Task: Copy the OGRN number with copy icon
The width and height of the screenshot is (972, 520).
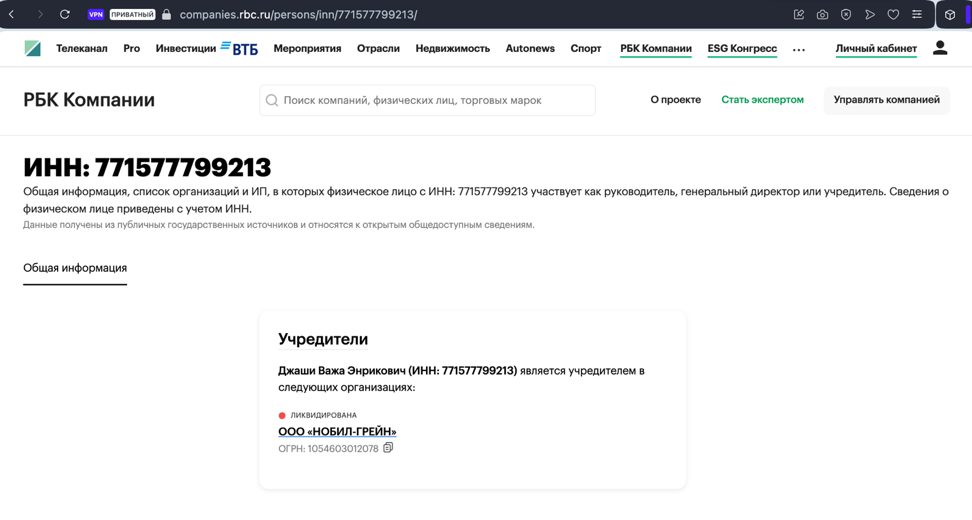Action: coord(388,448)
